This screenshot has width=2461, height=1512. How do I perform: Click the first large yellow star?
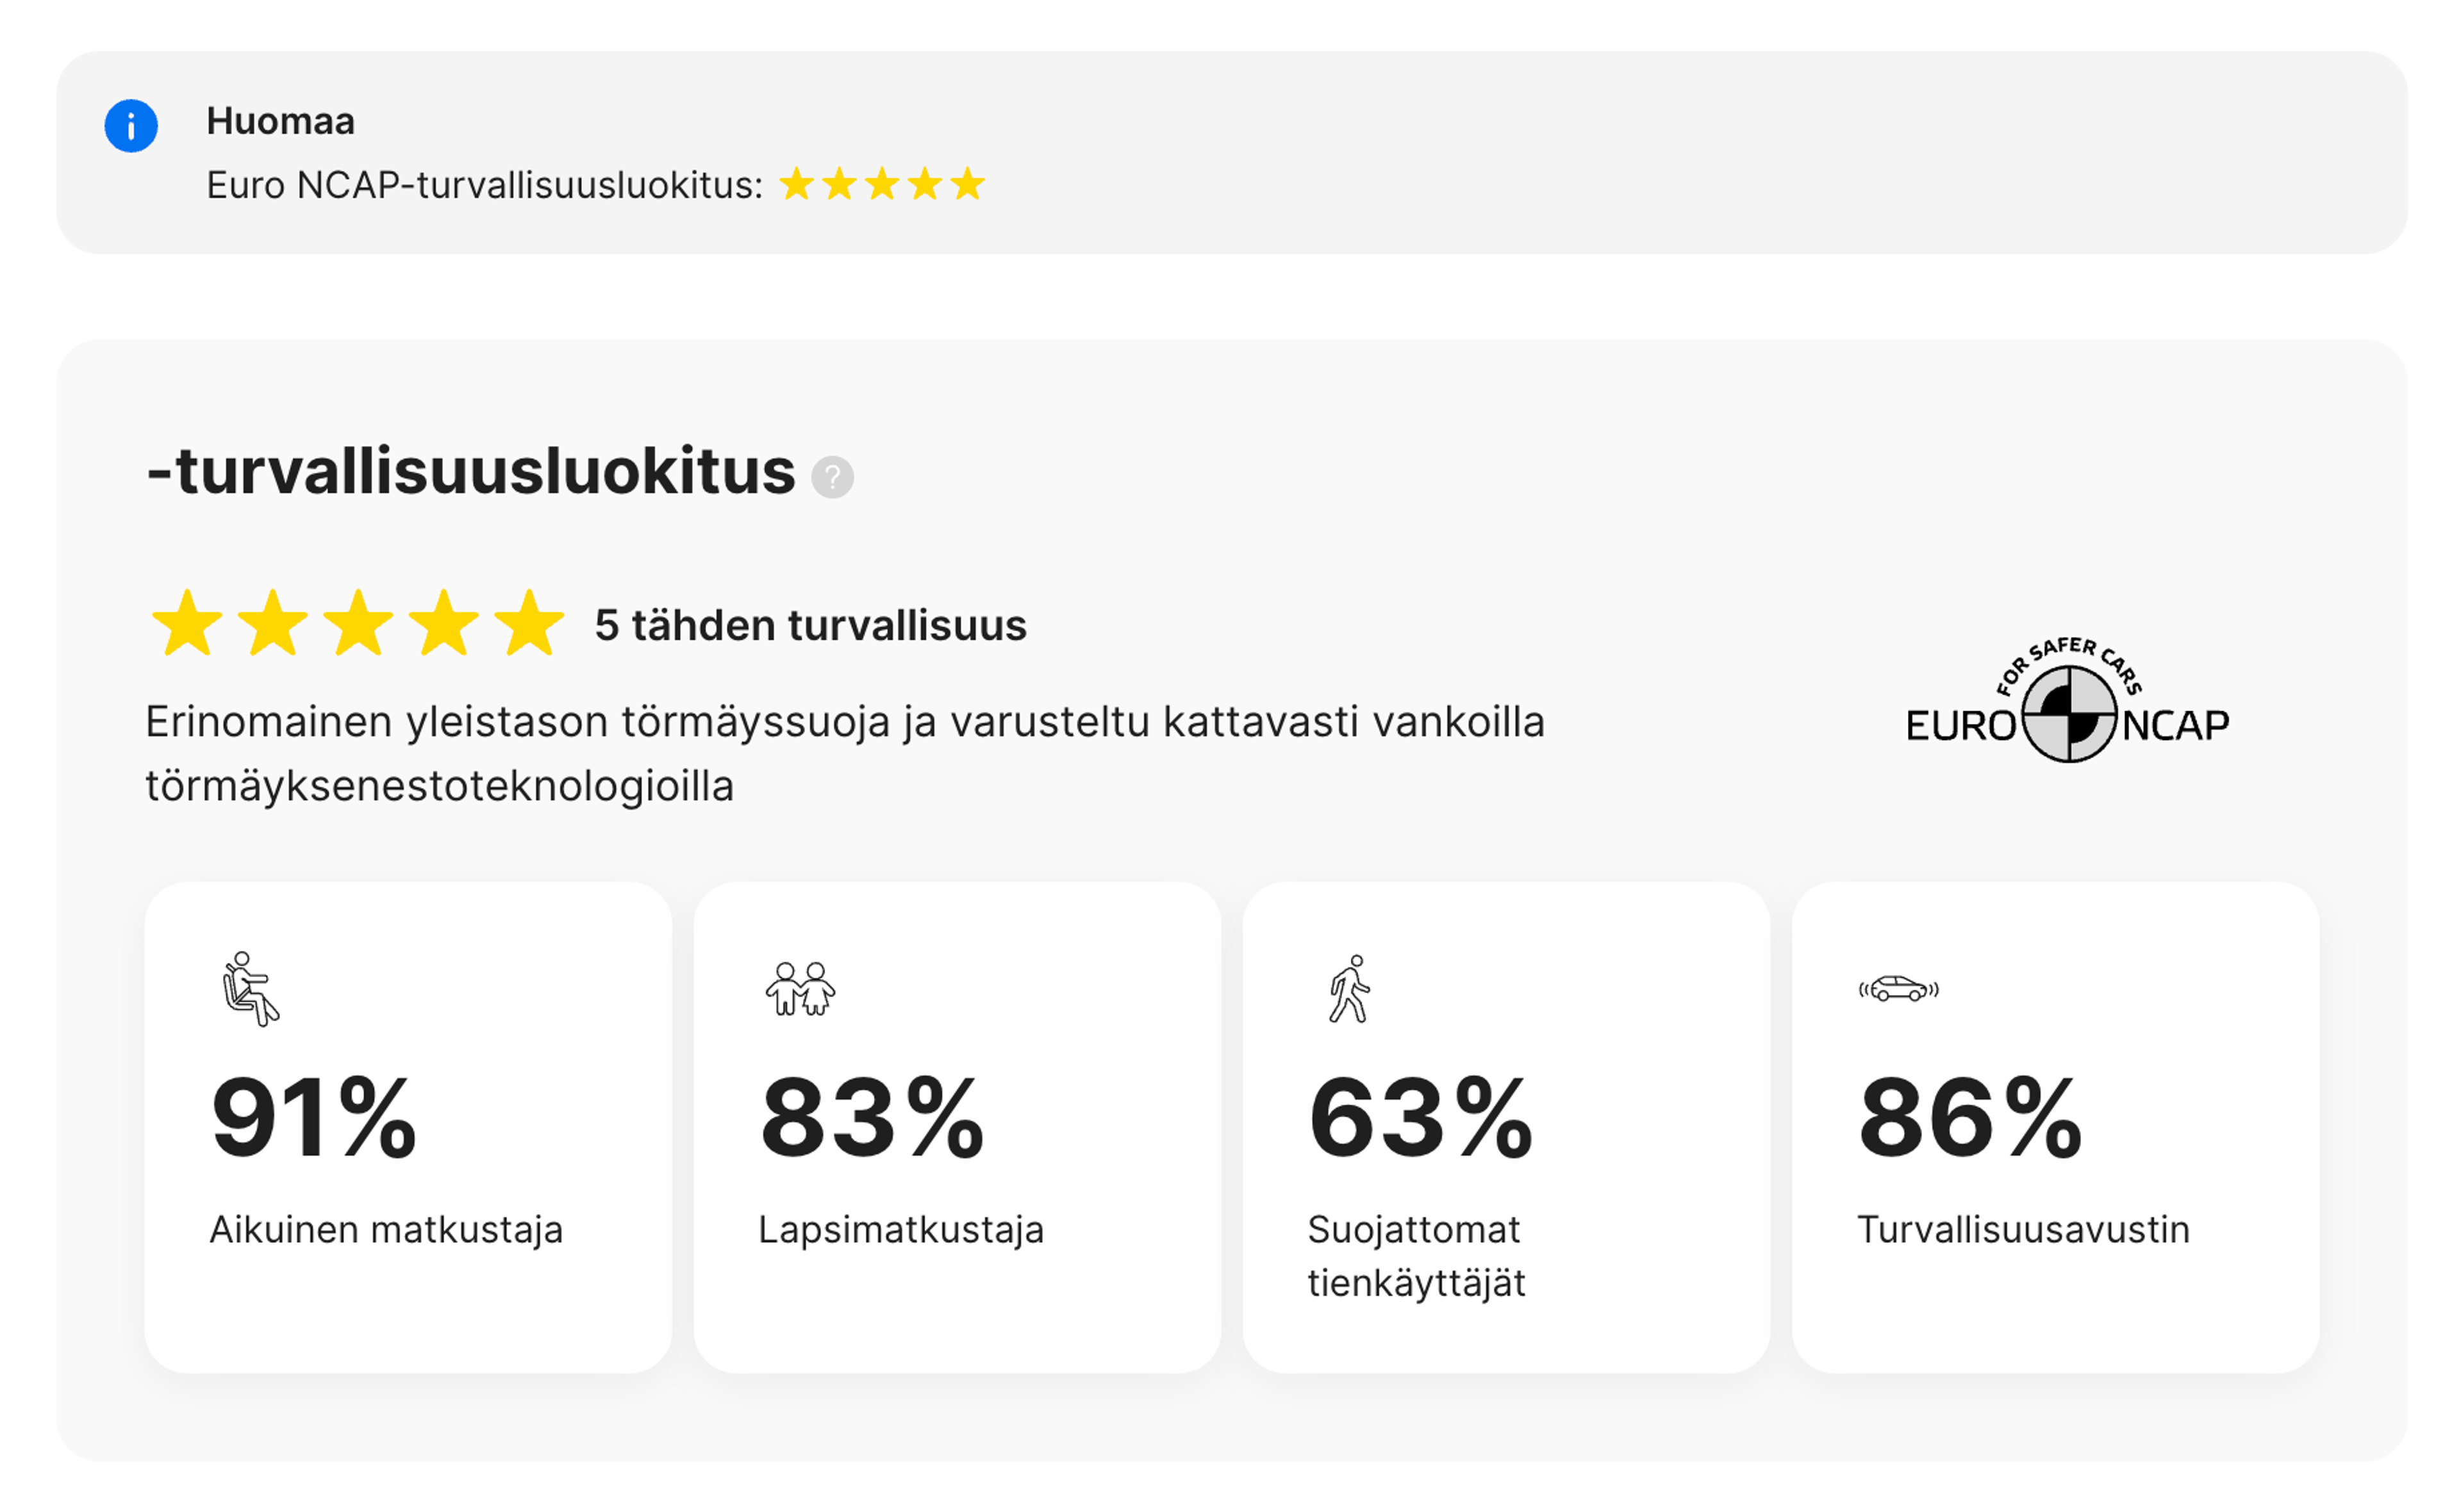[x=187, y=624]
